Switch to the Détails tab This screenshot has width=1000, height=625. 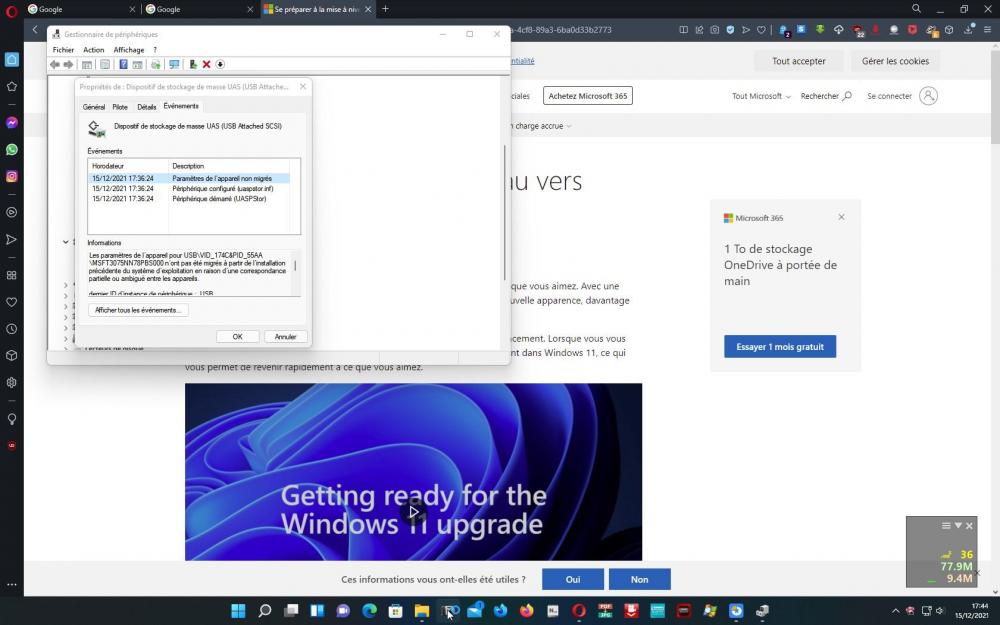coord(147,107)
